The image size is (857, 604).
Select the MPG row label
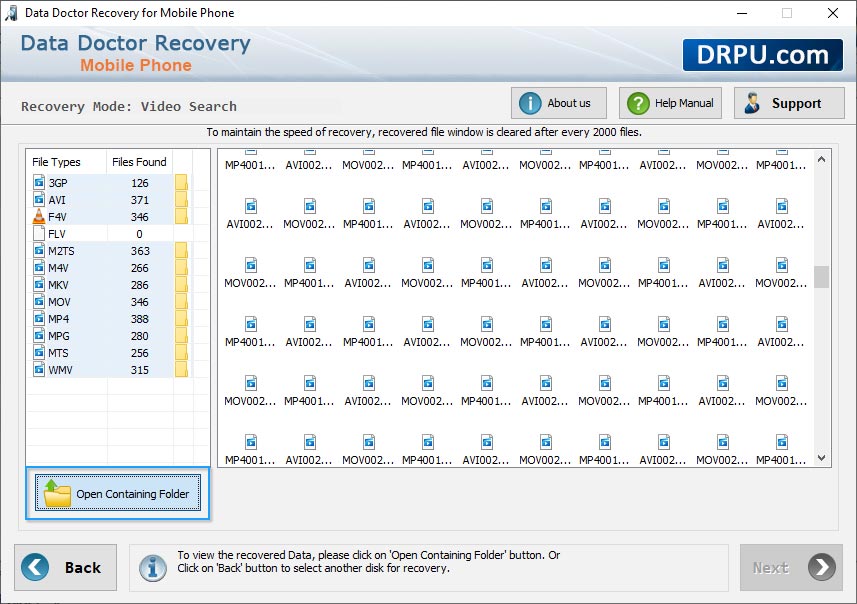pos(59,336)
